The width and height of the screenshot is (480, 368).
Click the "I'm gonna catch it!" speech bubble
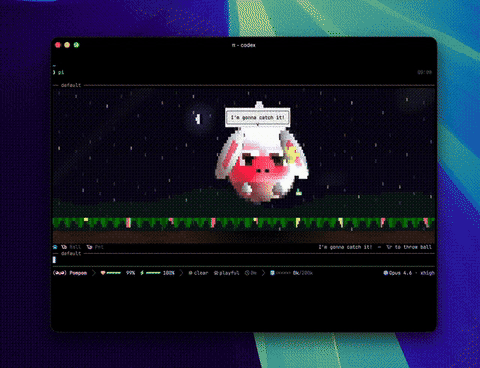[257, 117]
